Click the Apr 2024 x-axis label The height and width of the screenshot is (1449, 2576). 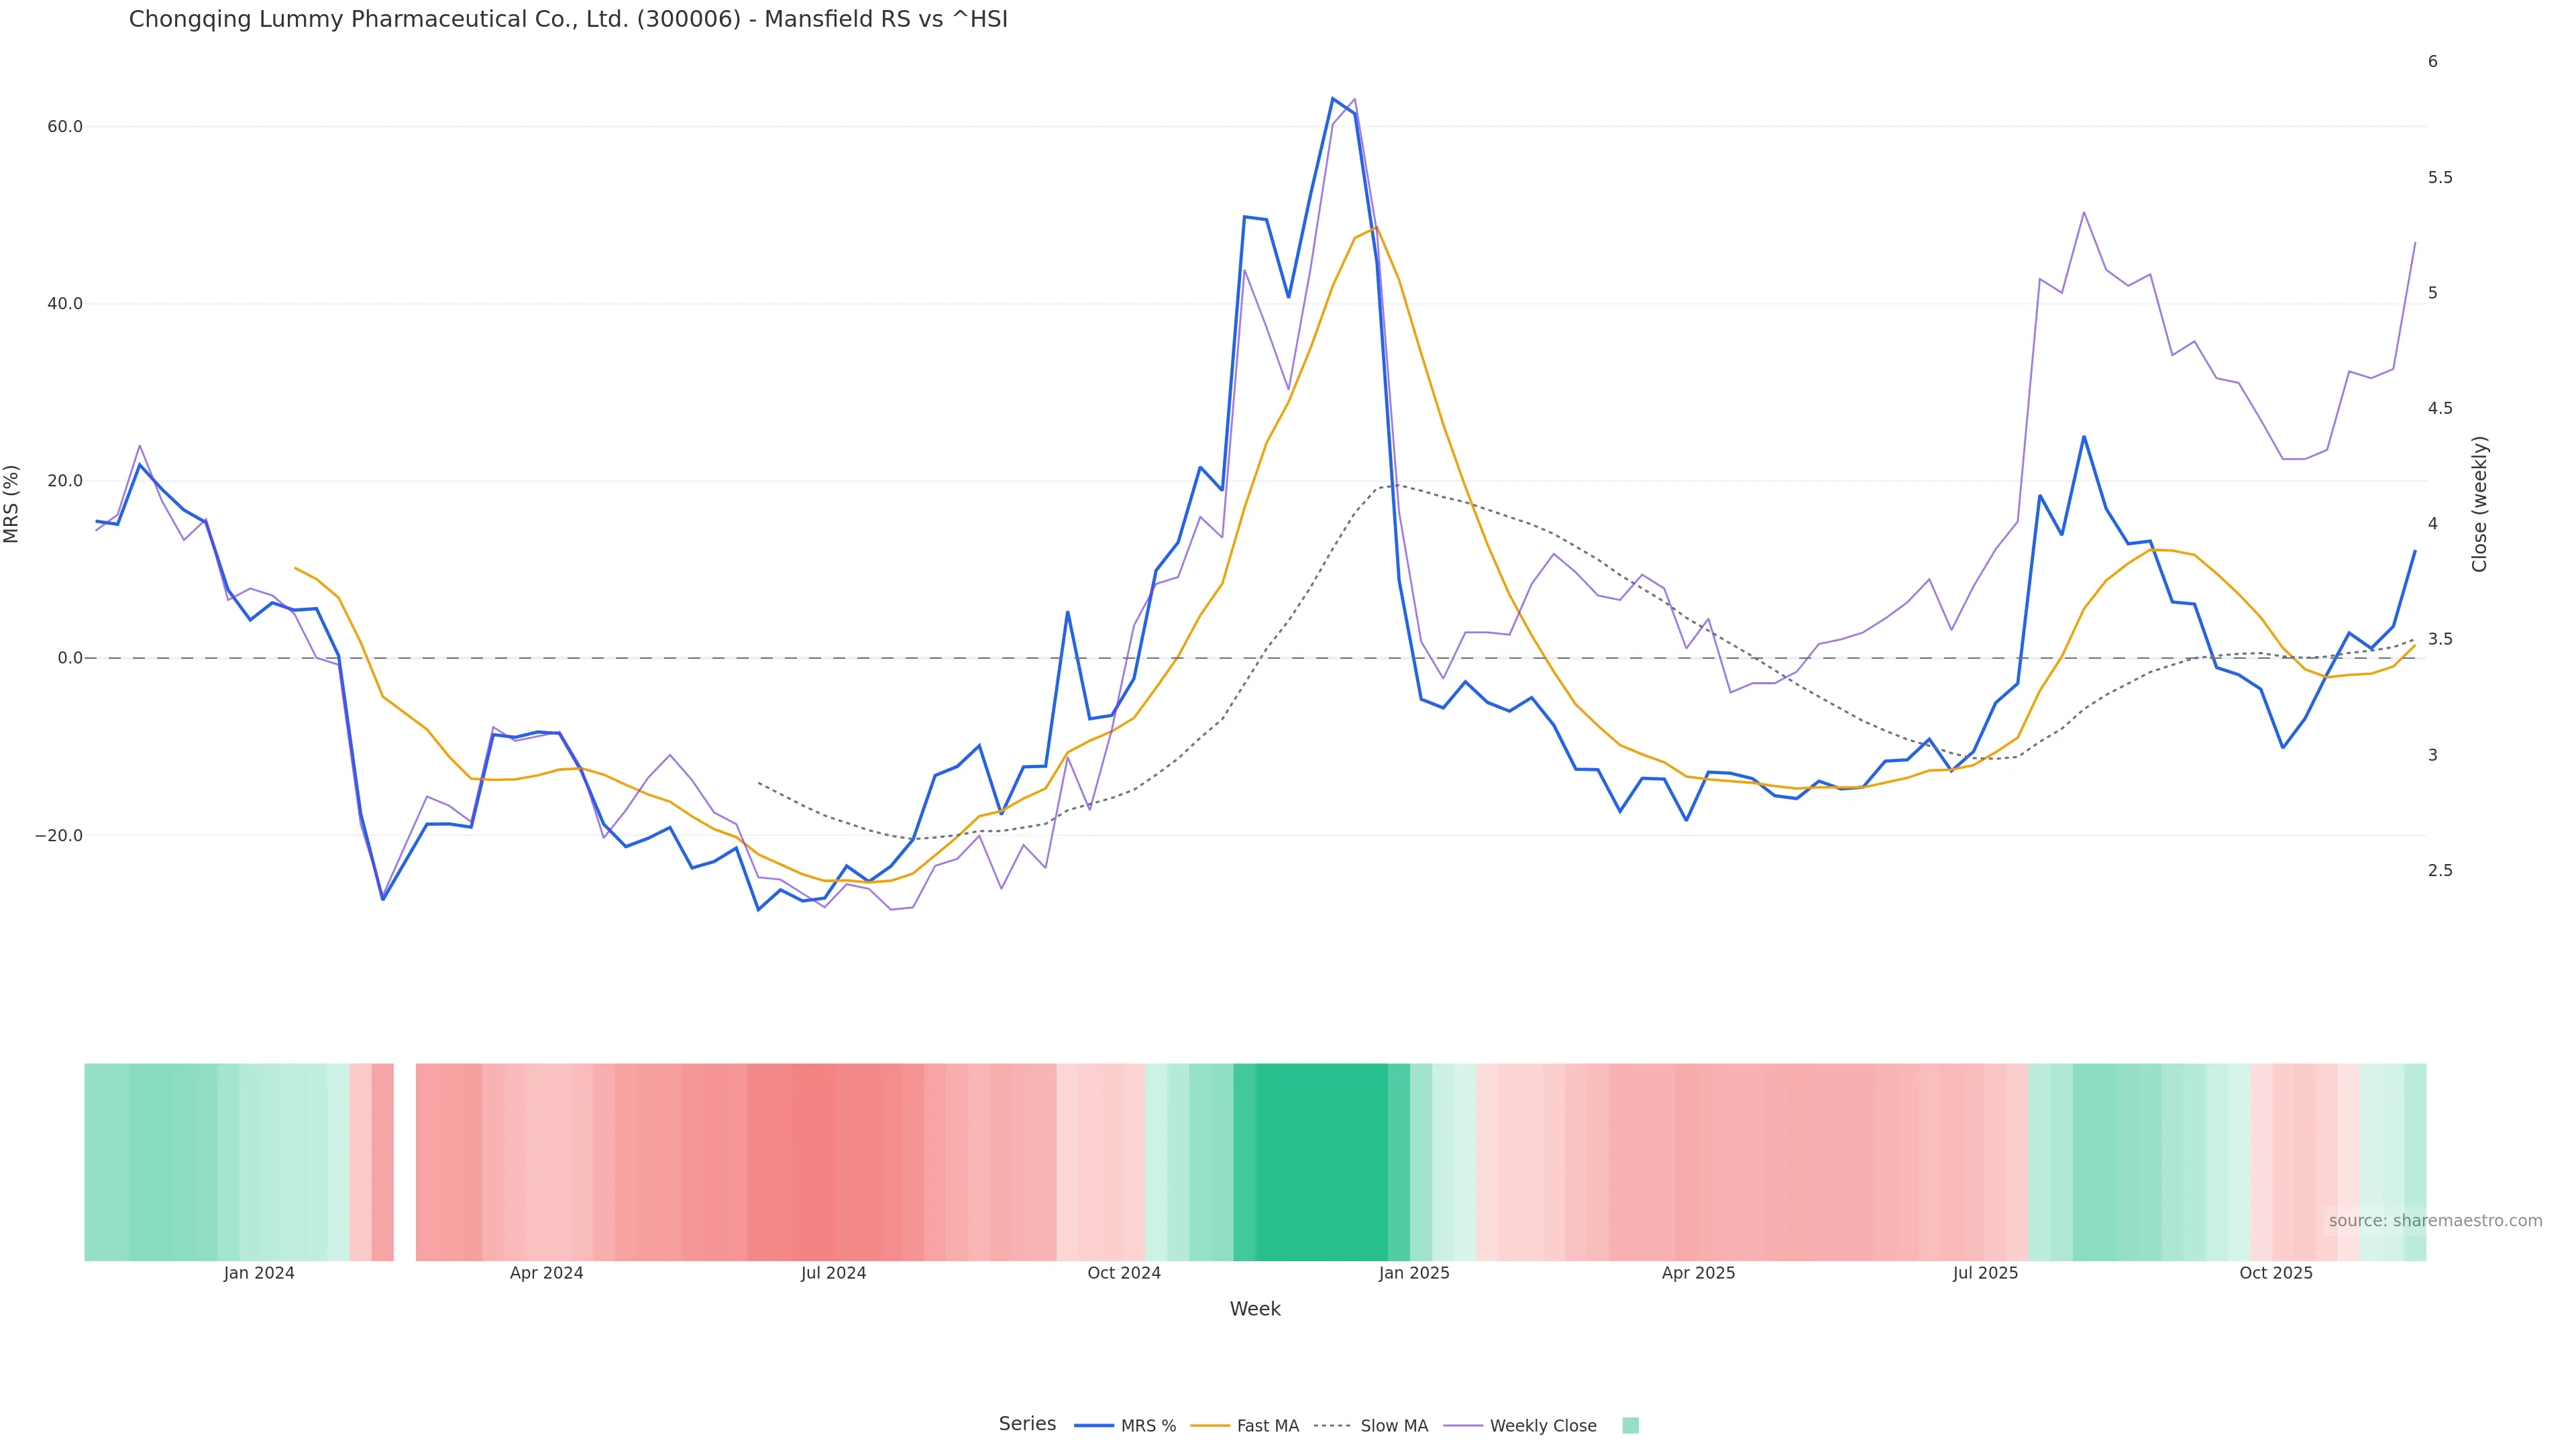(x=546, y=1273)
